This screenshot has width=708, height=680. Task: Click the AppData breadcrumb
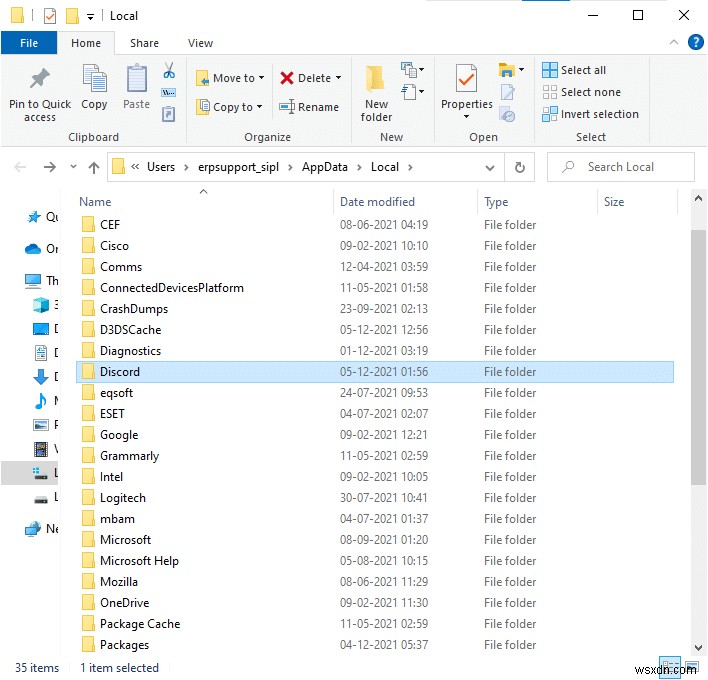pyautogui.click(x=325, y=167)
